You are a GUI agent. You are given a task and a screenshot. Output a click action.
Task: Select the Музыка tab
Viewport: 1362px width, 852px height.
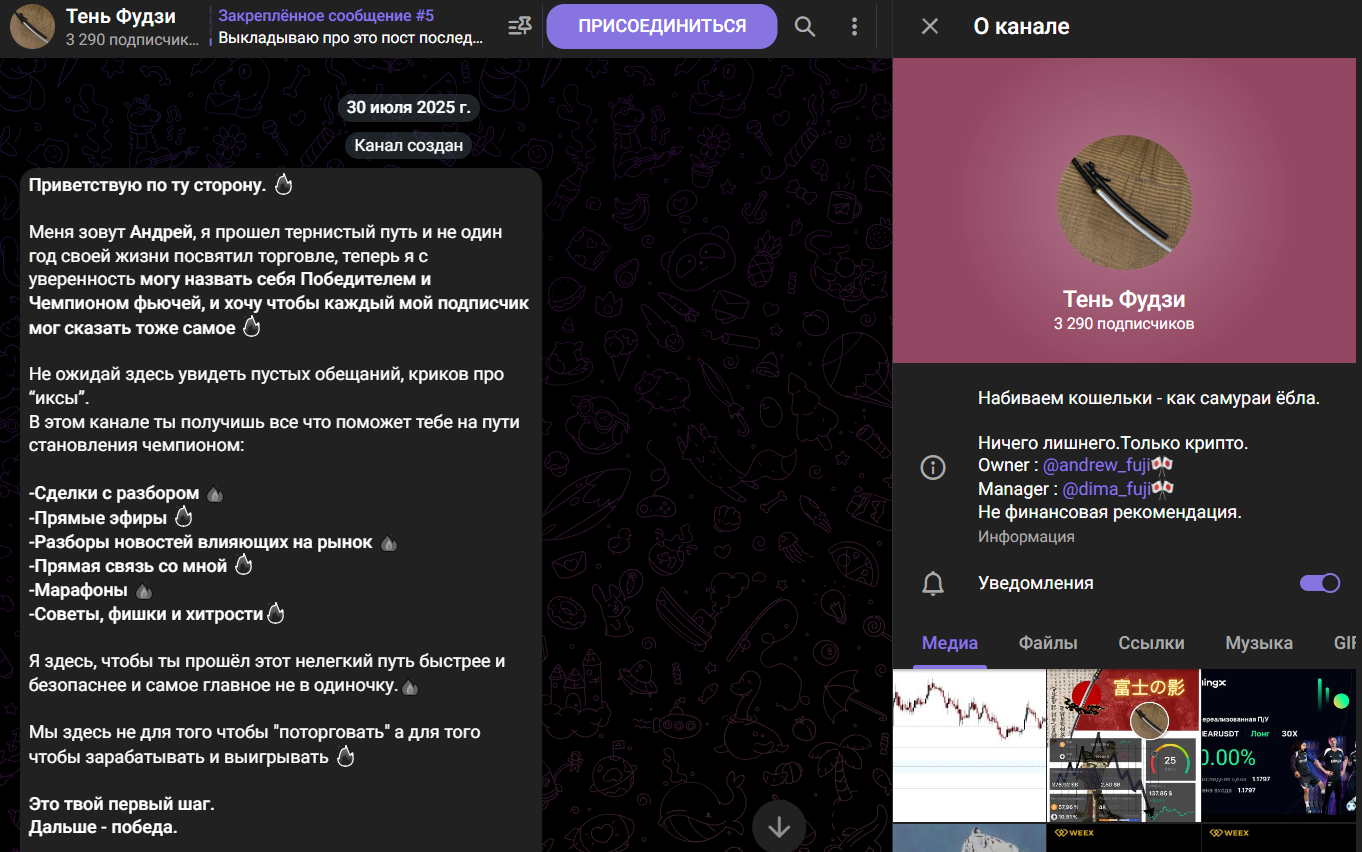click(1259, 643)
